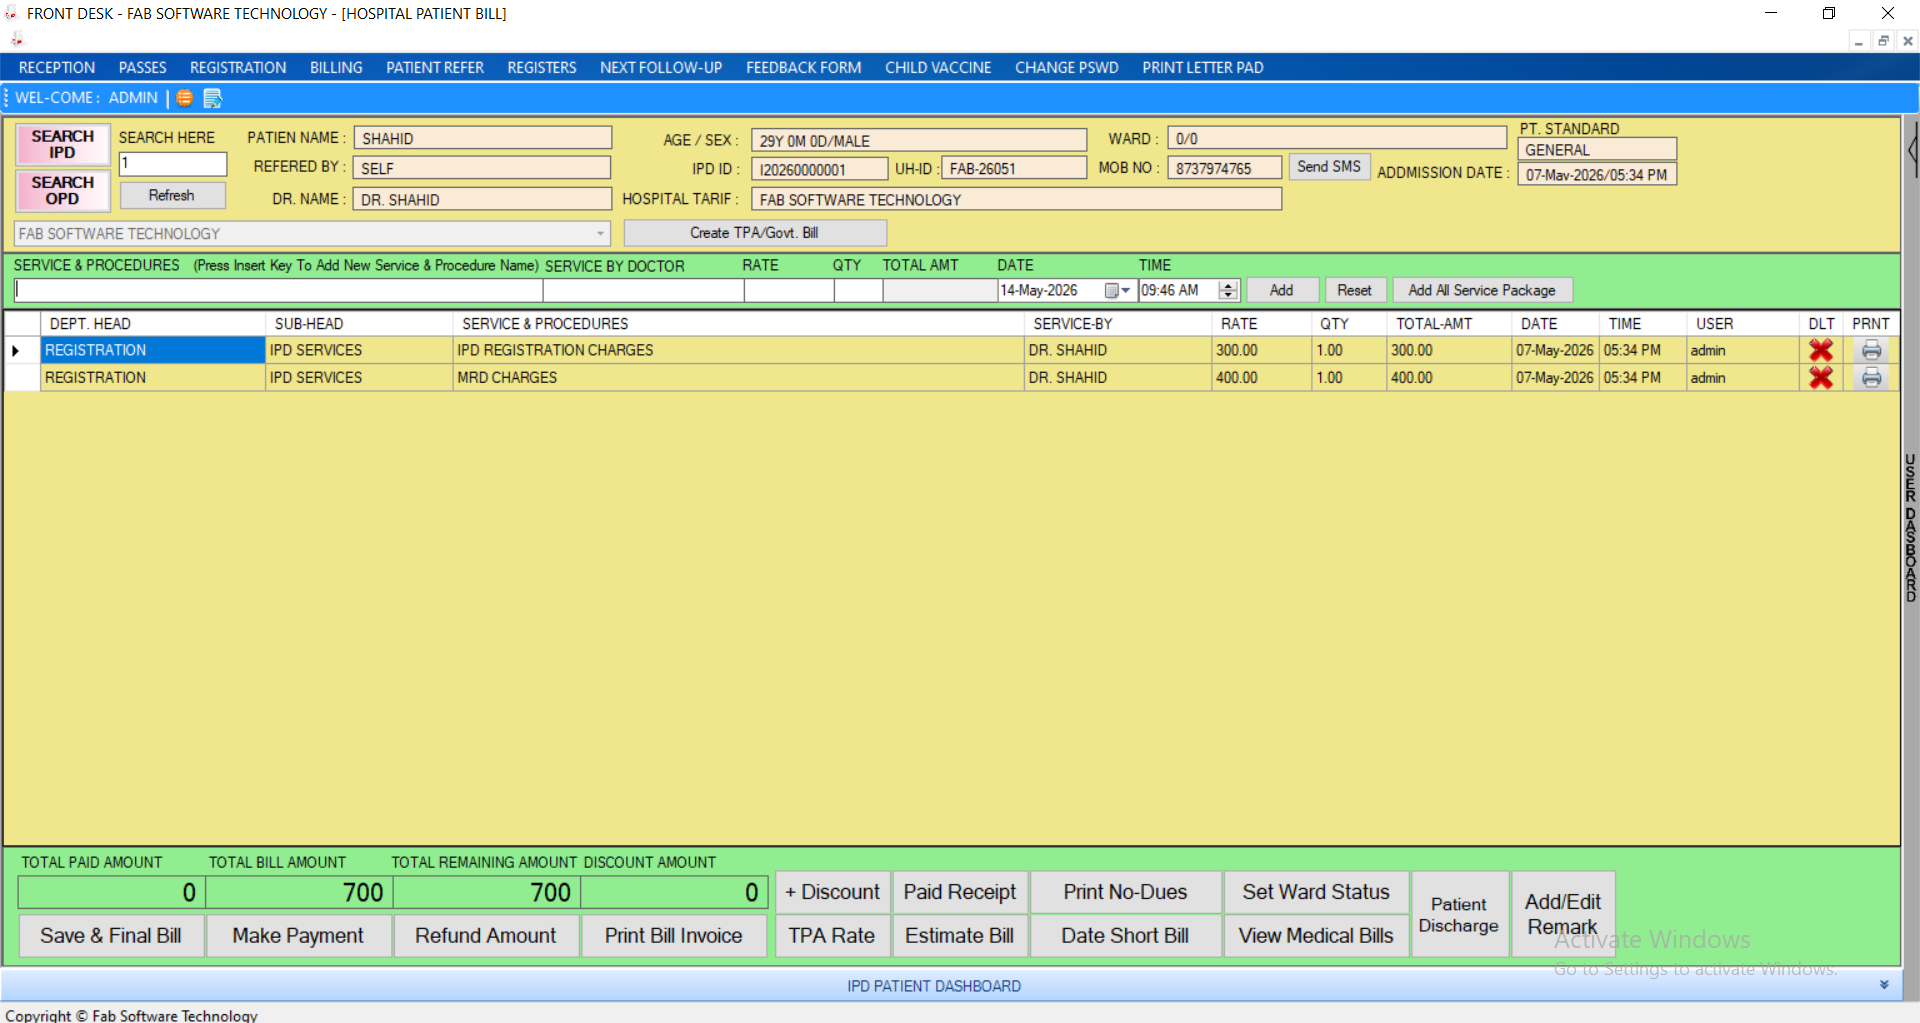The image size is (1920, 1023).
Task: Click the + Discount button
Action: 833,892
